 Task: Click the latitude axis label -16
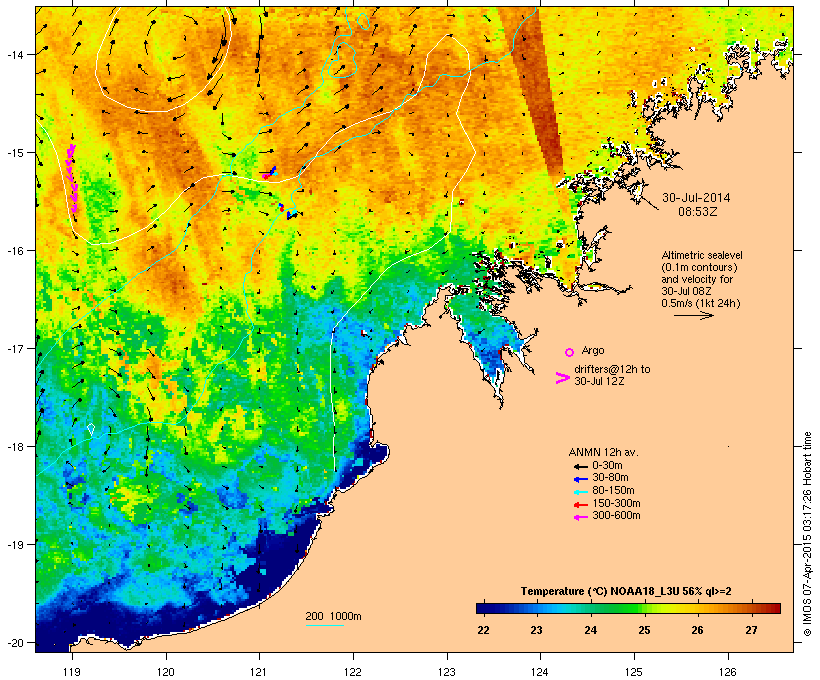(14, 251)
